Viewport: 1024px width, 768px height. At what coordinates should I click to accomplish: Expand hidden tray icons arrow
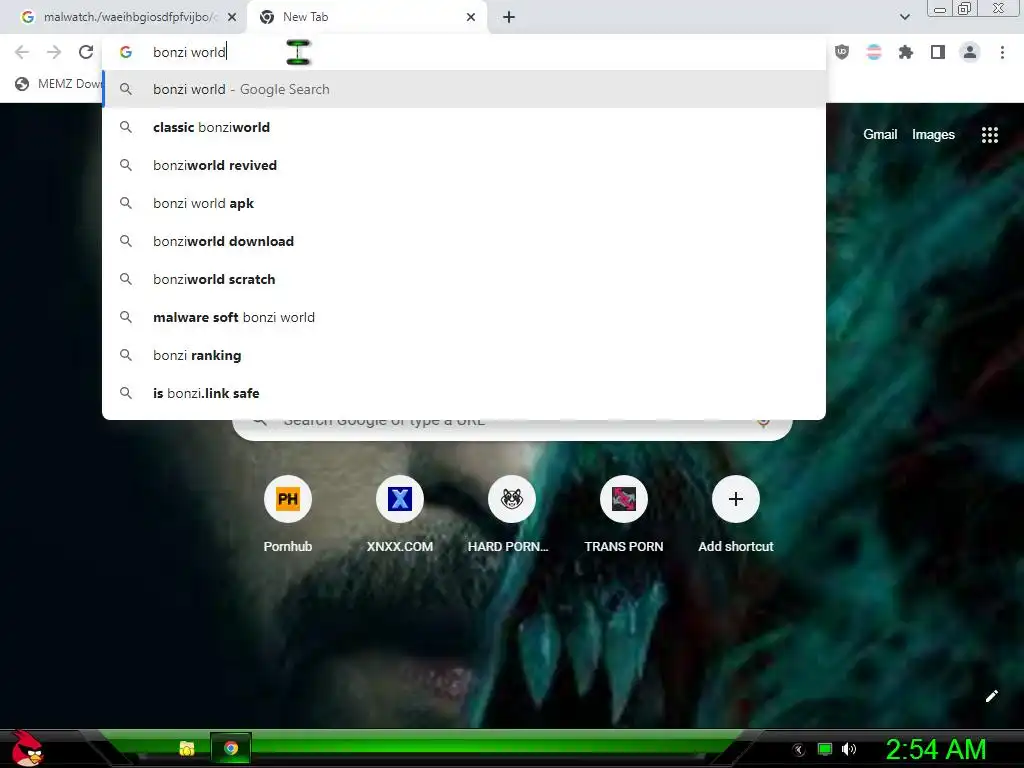(798, 749)
